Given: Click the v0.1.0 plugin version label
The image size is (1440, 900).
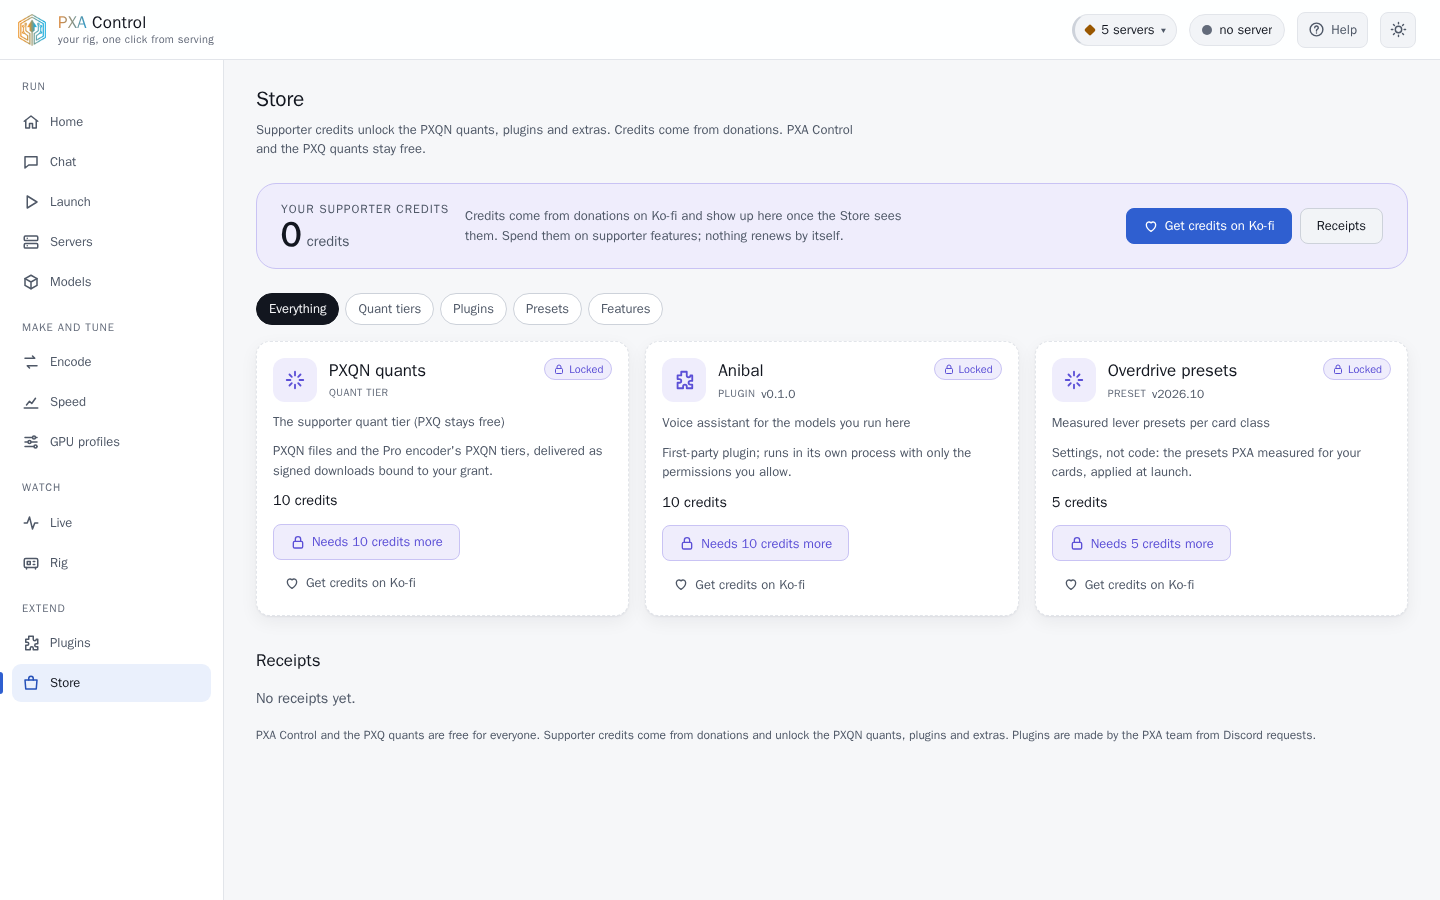Looking at the screenshot, I should pyautogui.click(x=778, y=394).
